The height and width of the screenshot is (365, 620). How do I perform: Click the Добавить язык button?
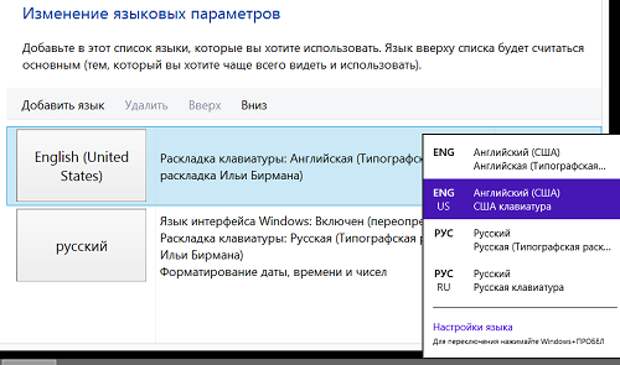coord(62,105)
